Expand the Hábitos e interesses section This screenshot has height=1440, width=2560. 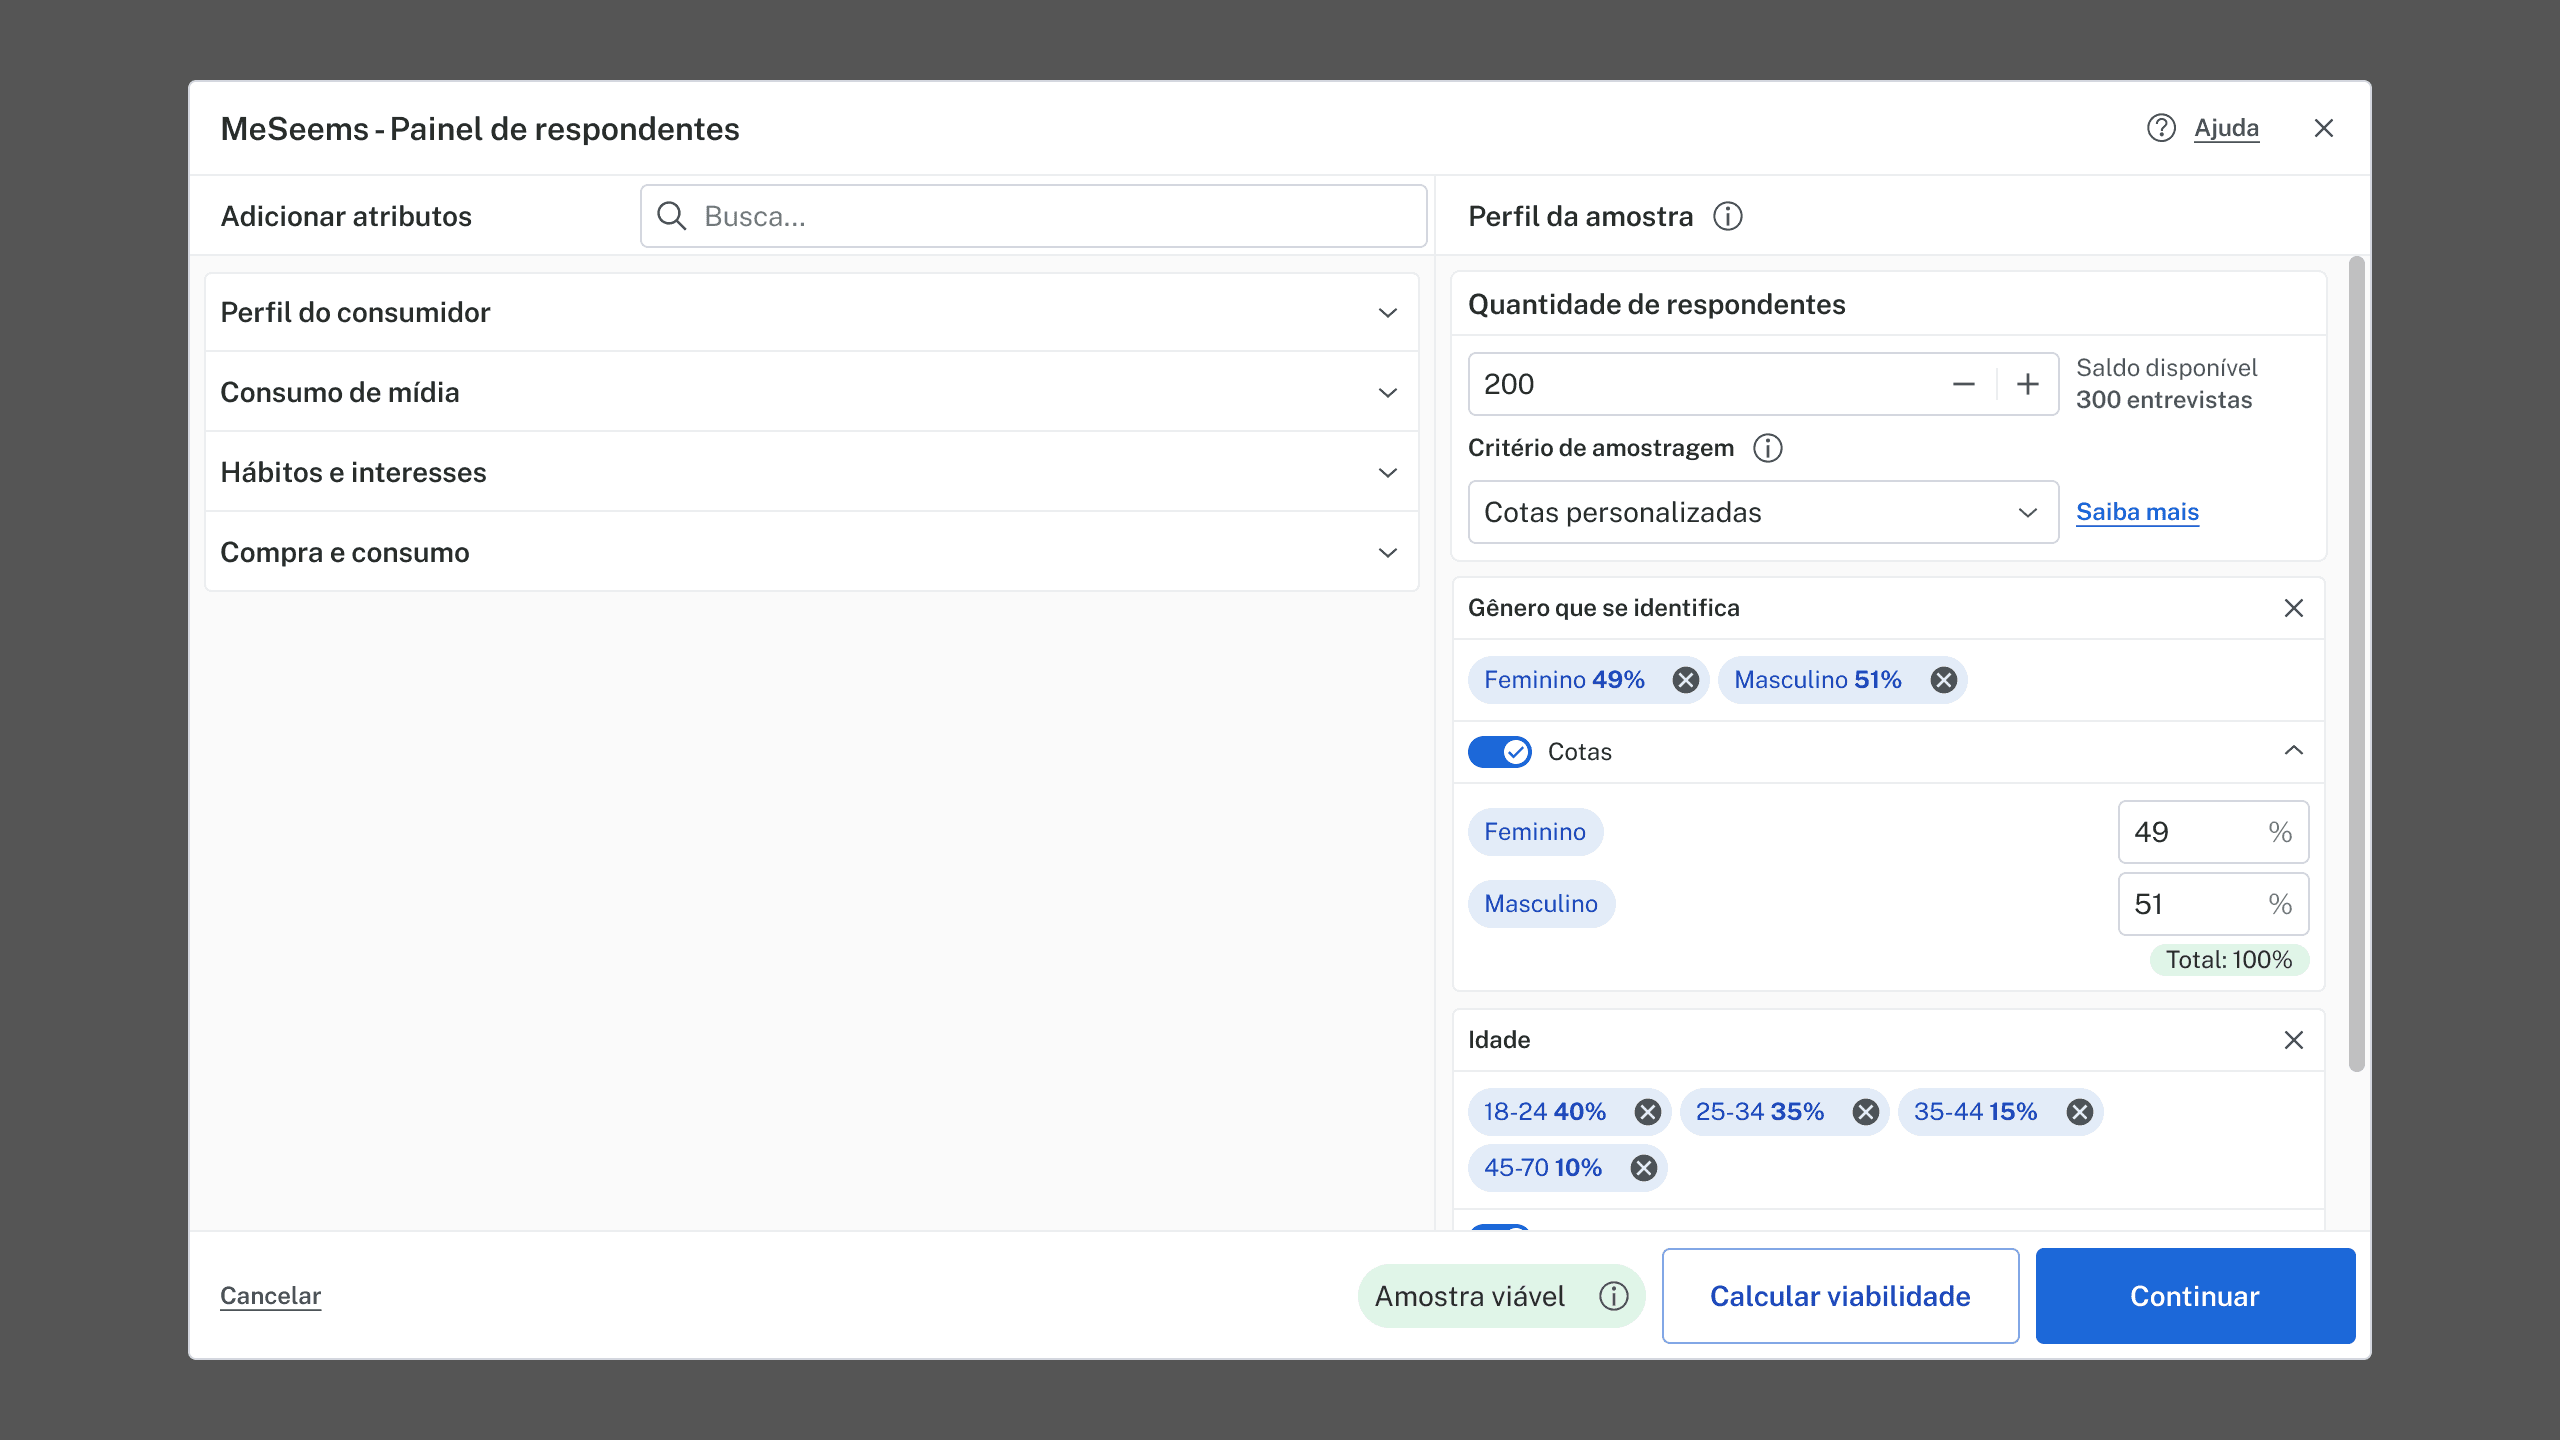pos(1387,472)
